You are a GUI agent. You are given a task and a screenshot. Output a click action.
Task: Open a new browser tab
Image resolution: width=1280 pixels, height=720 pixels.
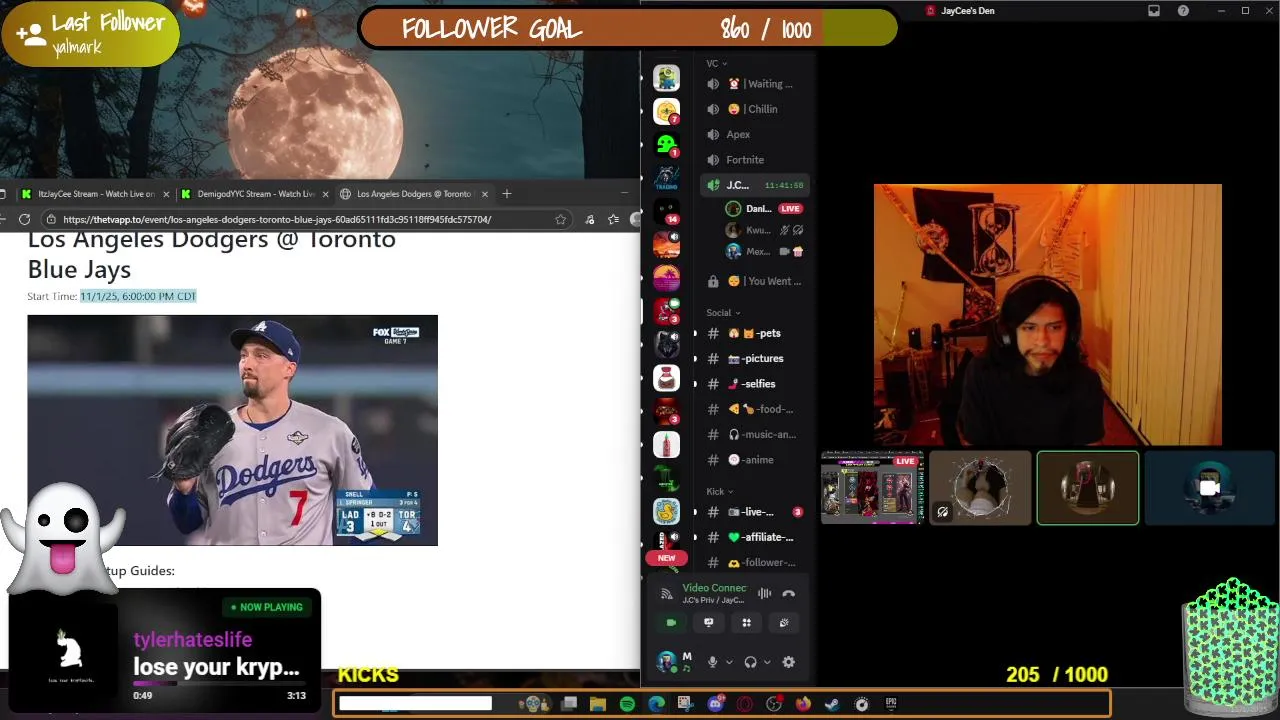tap(506, 194)
